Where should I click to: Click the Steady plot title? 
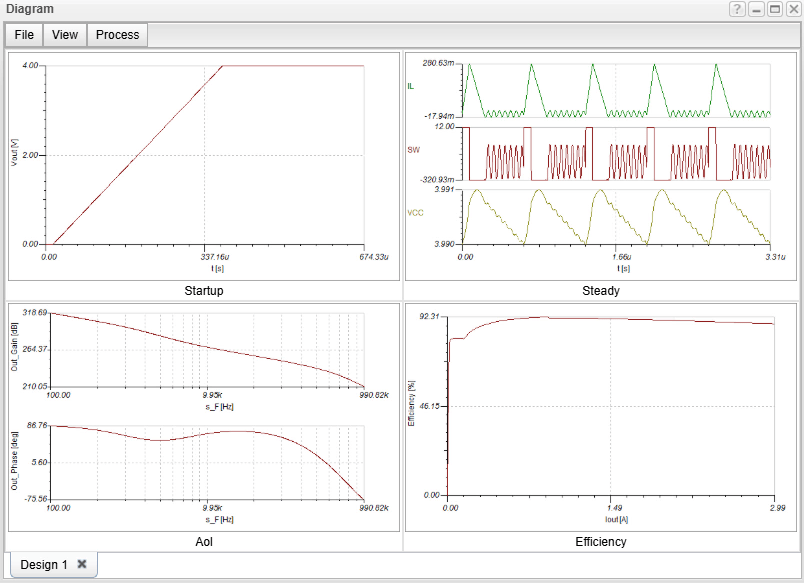[x=601, y=291]
